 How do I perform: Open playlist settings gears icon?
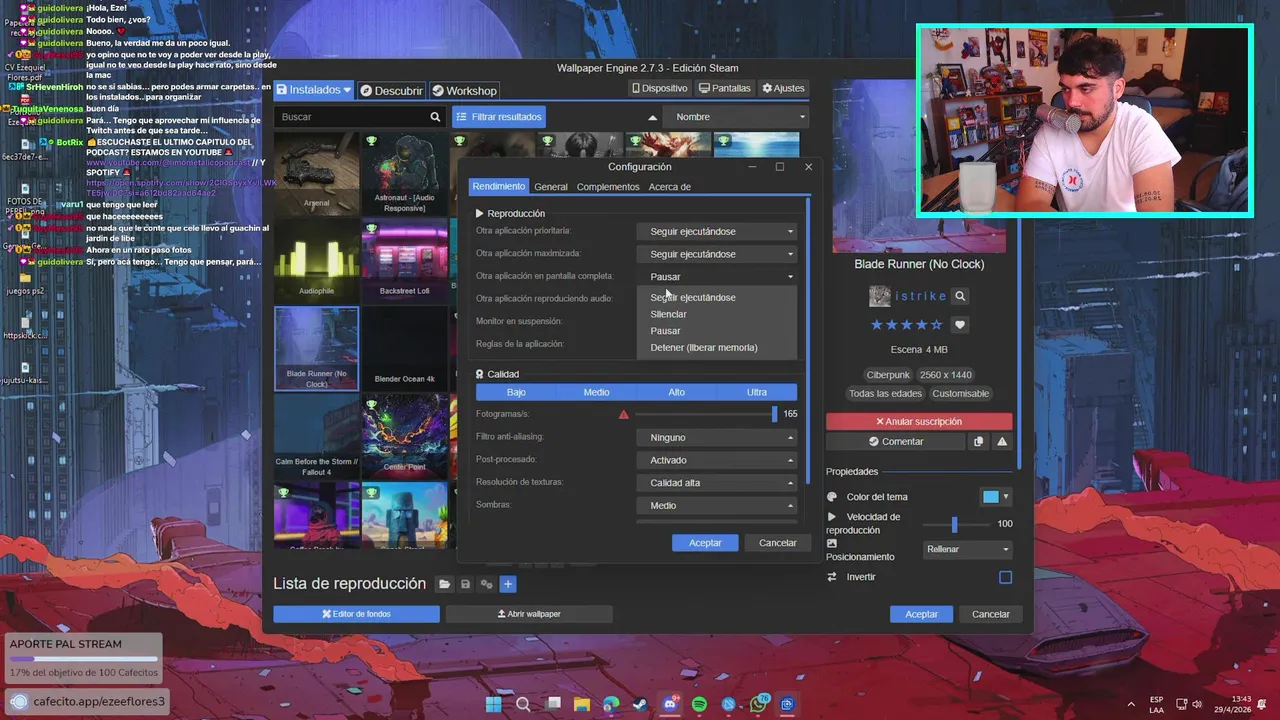487,584
